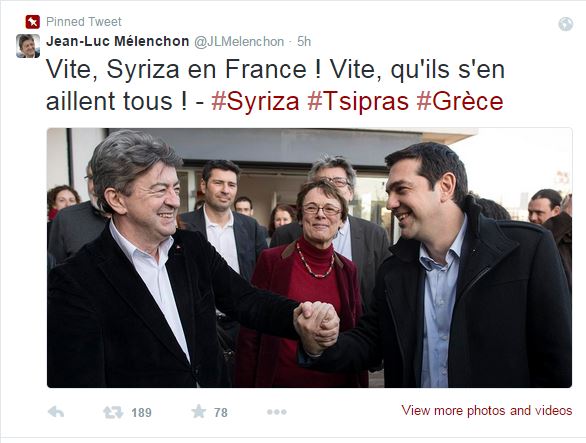The height and width of the screenshot is (443, 586).
Task: Click the 189 retweet count
Action: point(141,413)
